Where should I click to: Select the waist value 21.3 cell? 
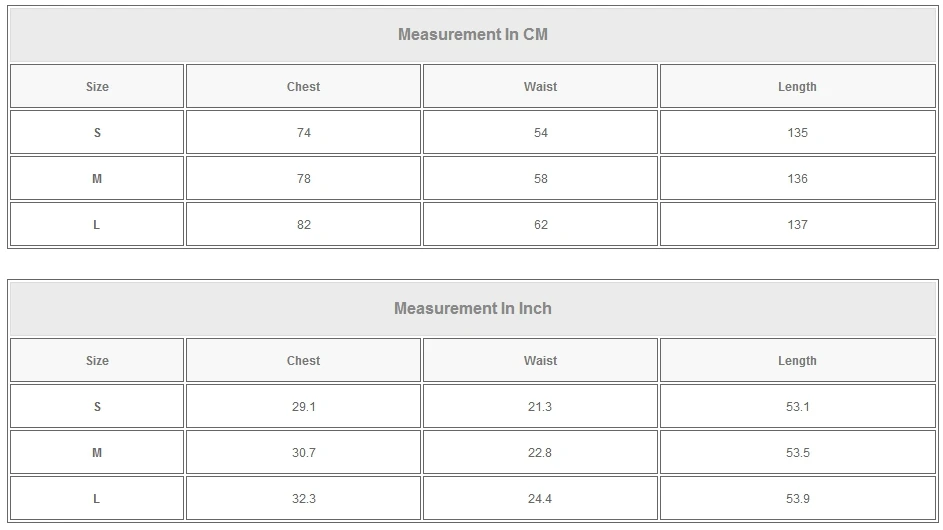point(540,407)
